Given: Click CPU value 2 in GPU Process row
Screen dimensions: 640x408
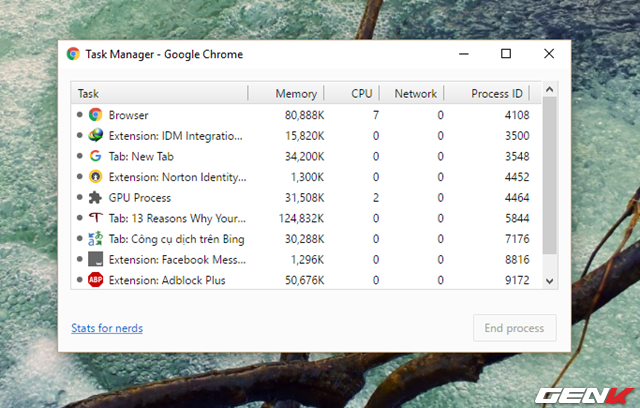Looking at the screenshot, I should click(376, 198).
